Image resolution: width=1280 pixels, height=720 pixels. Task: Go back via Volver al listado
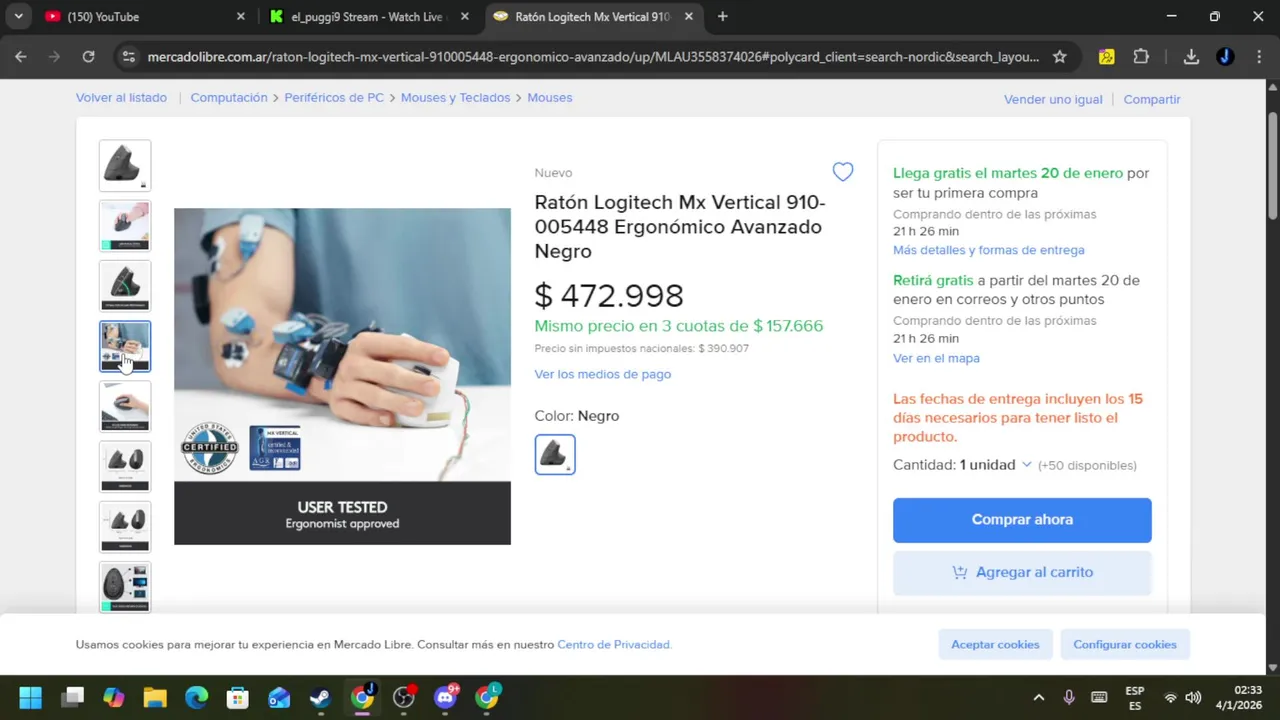121,98
